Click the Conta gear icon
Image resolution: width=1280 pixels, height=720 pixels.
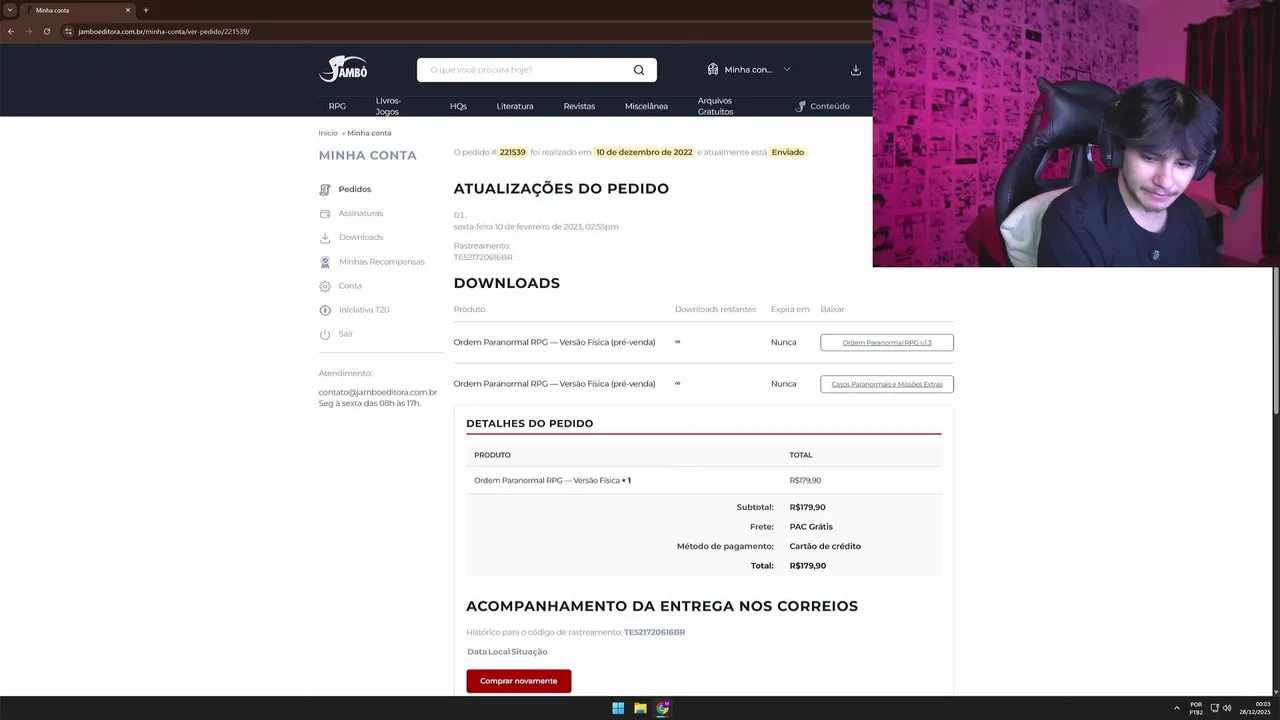[324, 286]
